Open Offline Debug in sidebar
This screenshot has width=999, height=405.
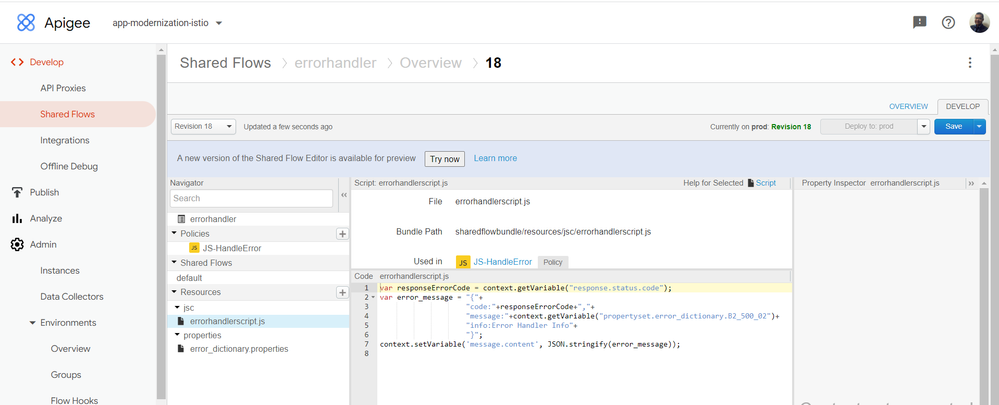point(69,166)
